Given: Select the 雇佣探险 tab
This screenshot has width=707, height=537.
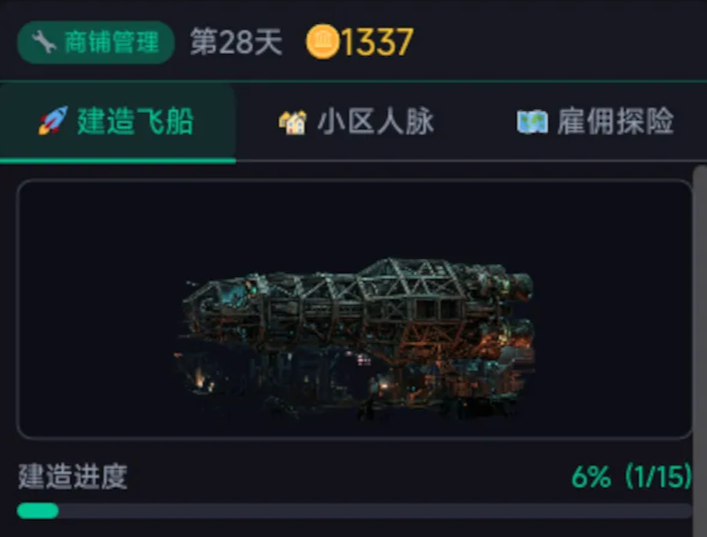Looking at the screenshot, I should click(x=615, y=122).
